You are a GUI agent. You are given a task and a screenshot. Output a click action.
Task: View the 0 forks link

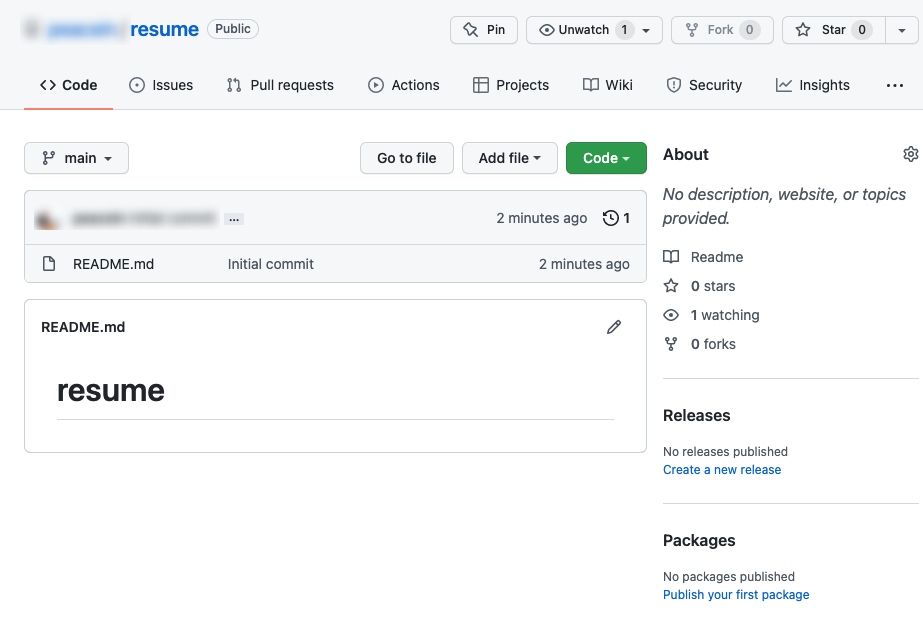pyautogui.click(x=713, y=344)
